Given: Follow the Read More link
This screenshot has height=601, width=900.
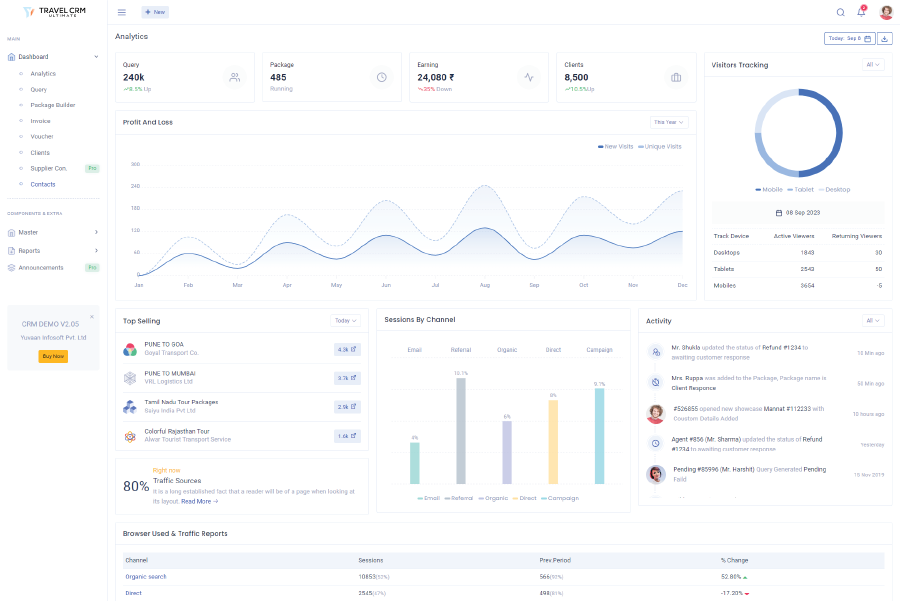Looking at the screenshot, I should (x=199, y=501).
